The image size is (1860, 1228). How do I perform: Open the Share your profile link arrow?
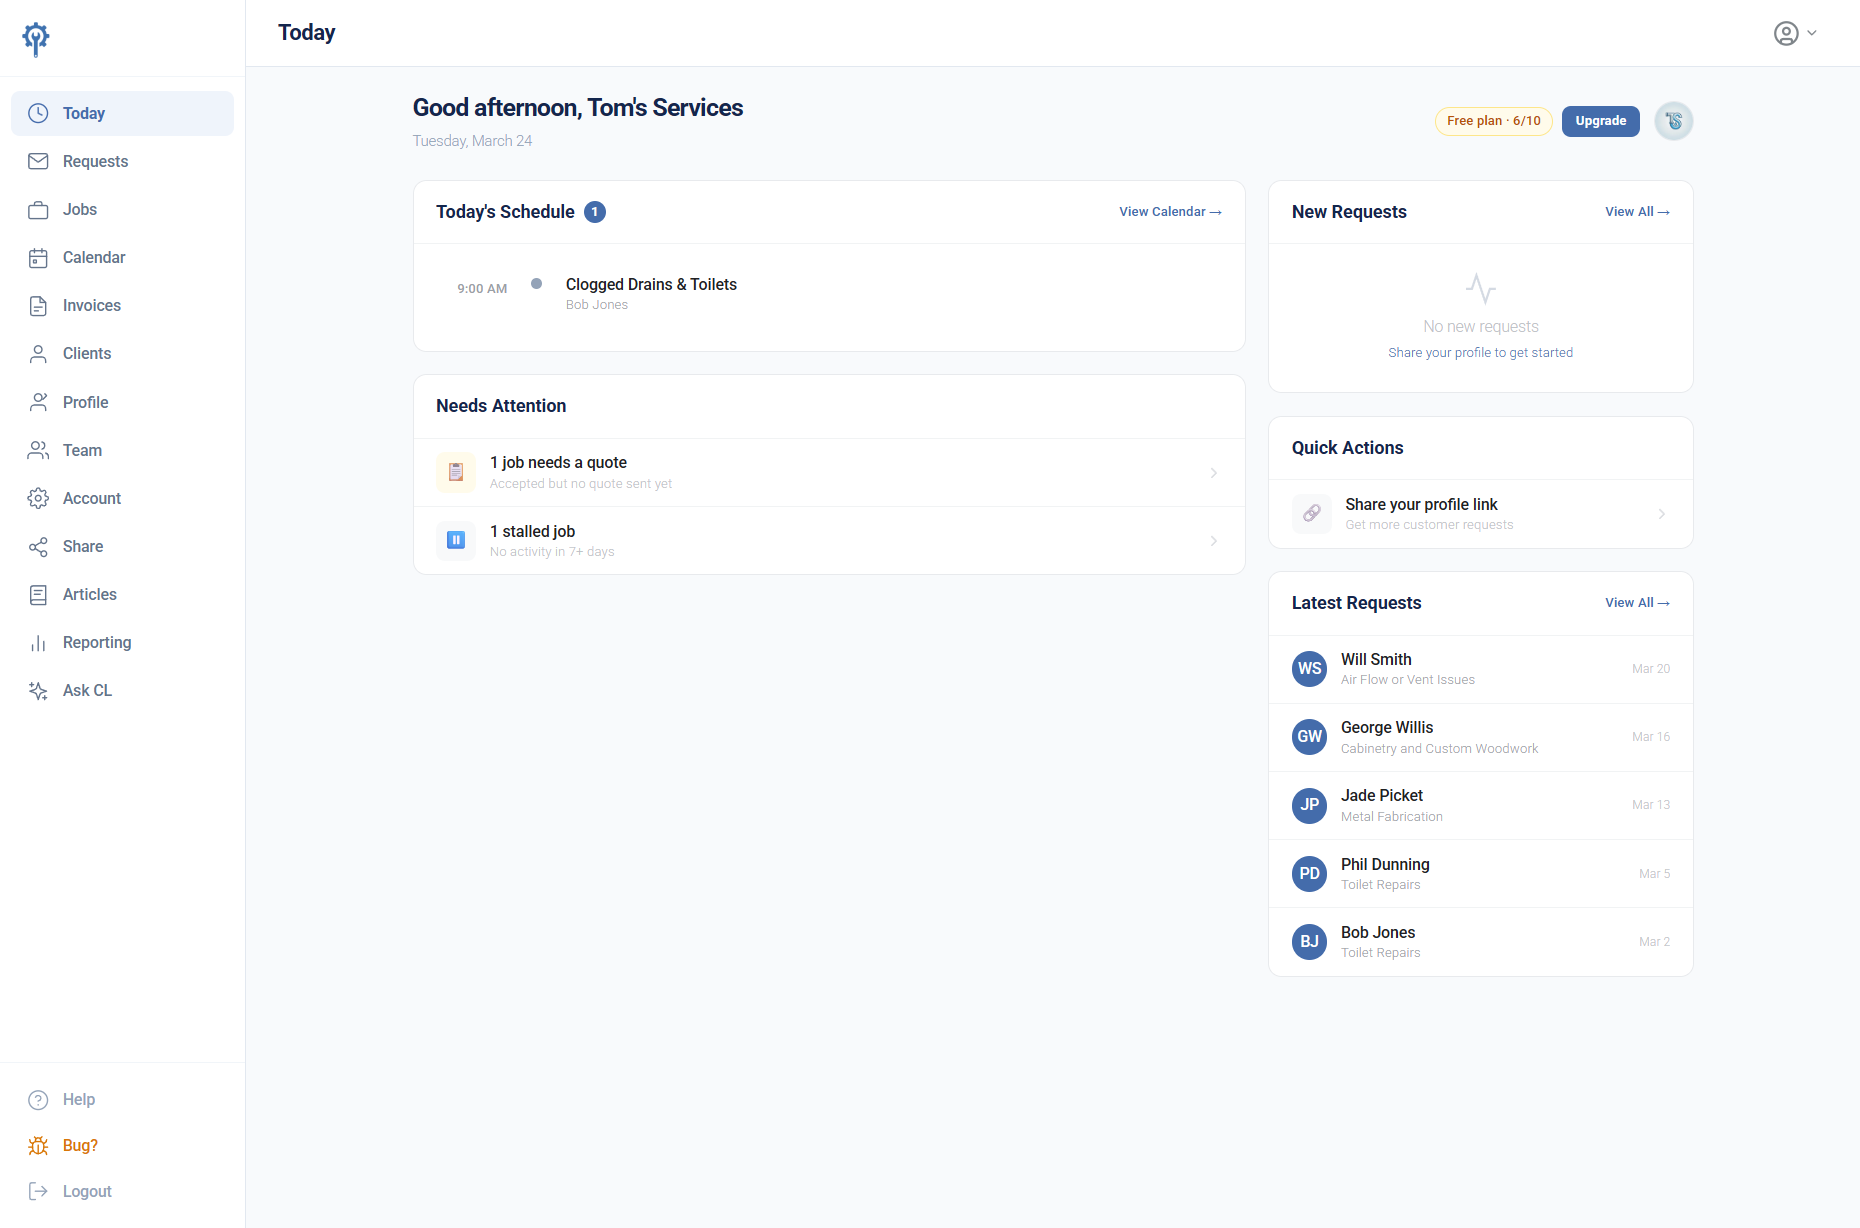(x=1661, y=514)
